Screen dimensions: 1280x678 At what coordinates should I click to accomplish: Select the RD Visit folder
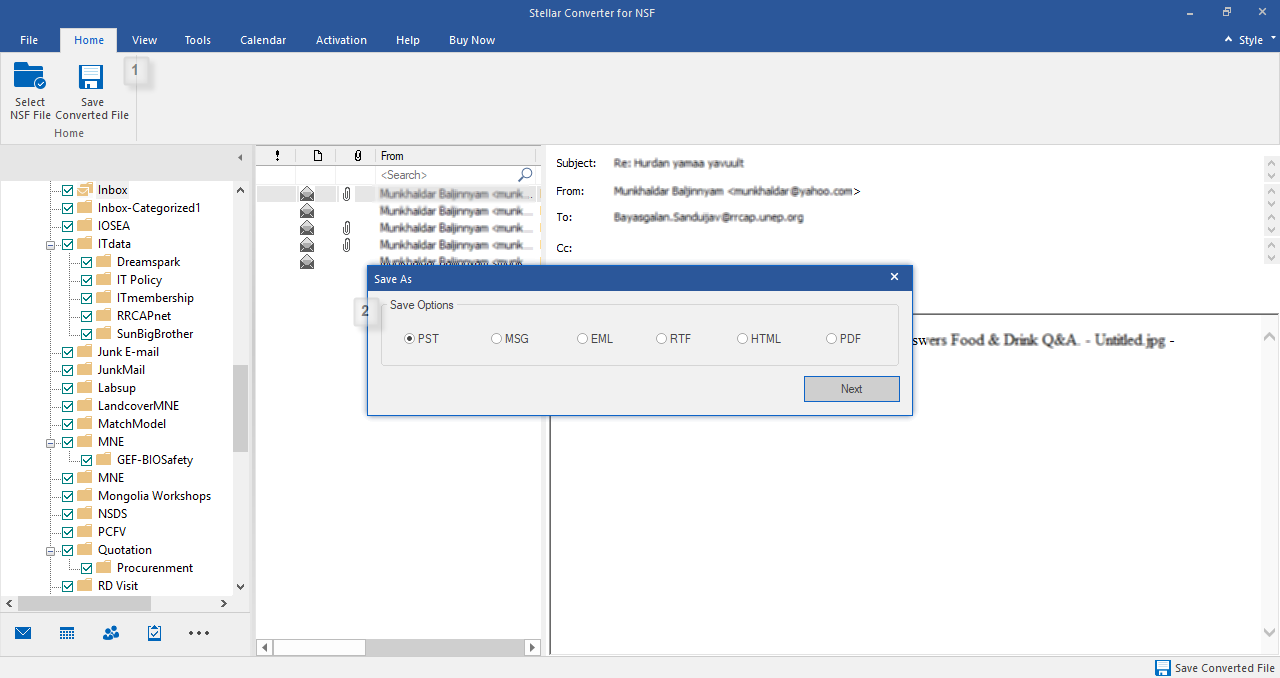point(118,586)
